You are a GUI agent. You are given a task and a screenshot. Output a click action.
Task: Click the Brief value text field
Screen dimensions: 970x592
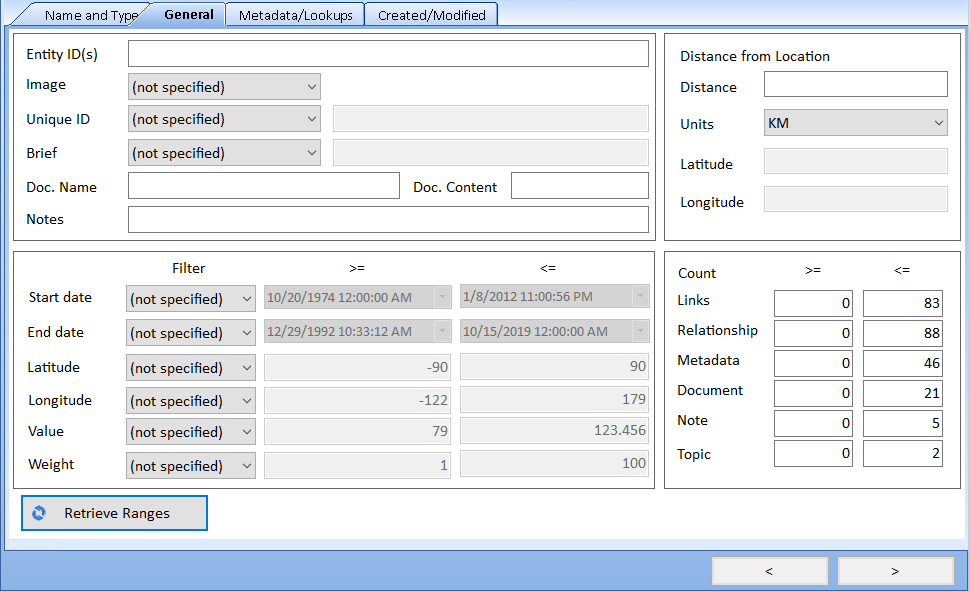(x=491, y=152)
